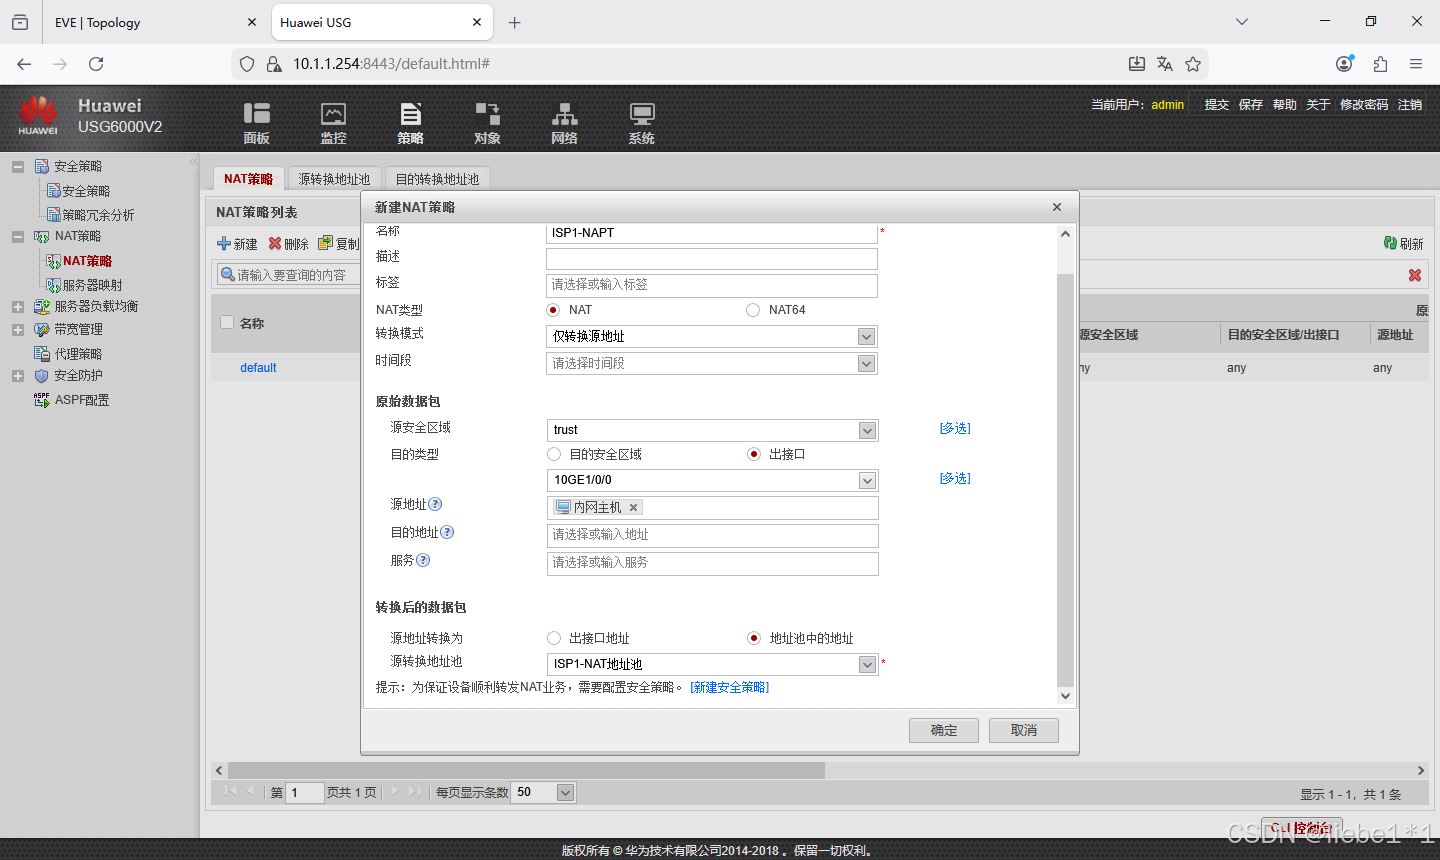Screen dimensions: 1440x860
Task: Select the NAT type radio button
Action: click(553, 310)
